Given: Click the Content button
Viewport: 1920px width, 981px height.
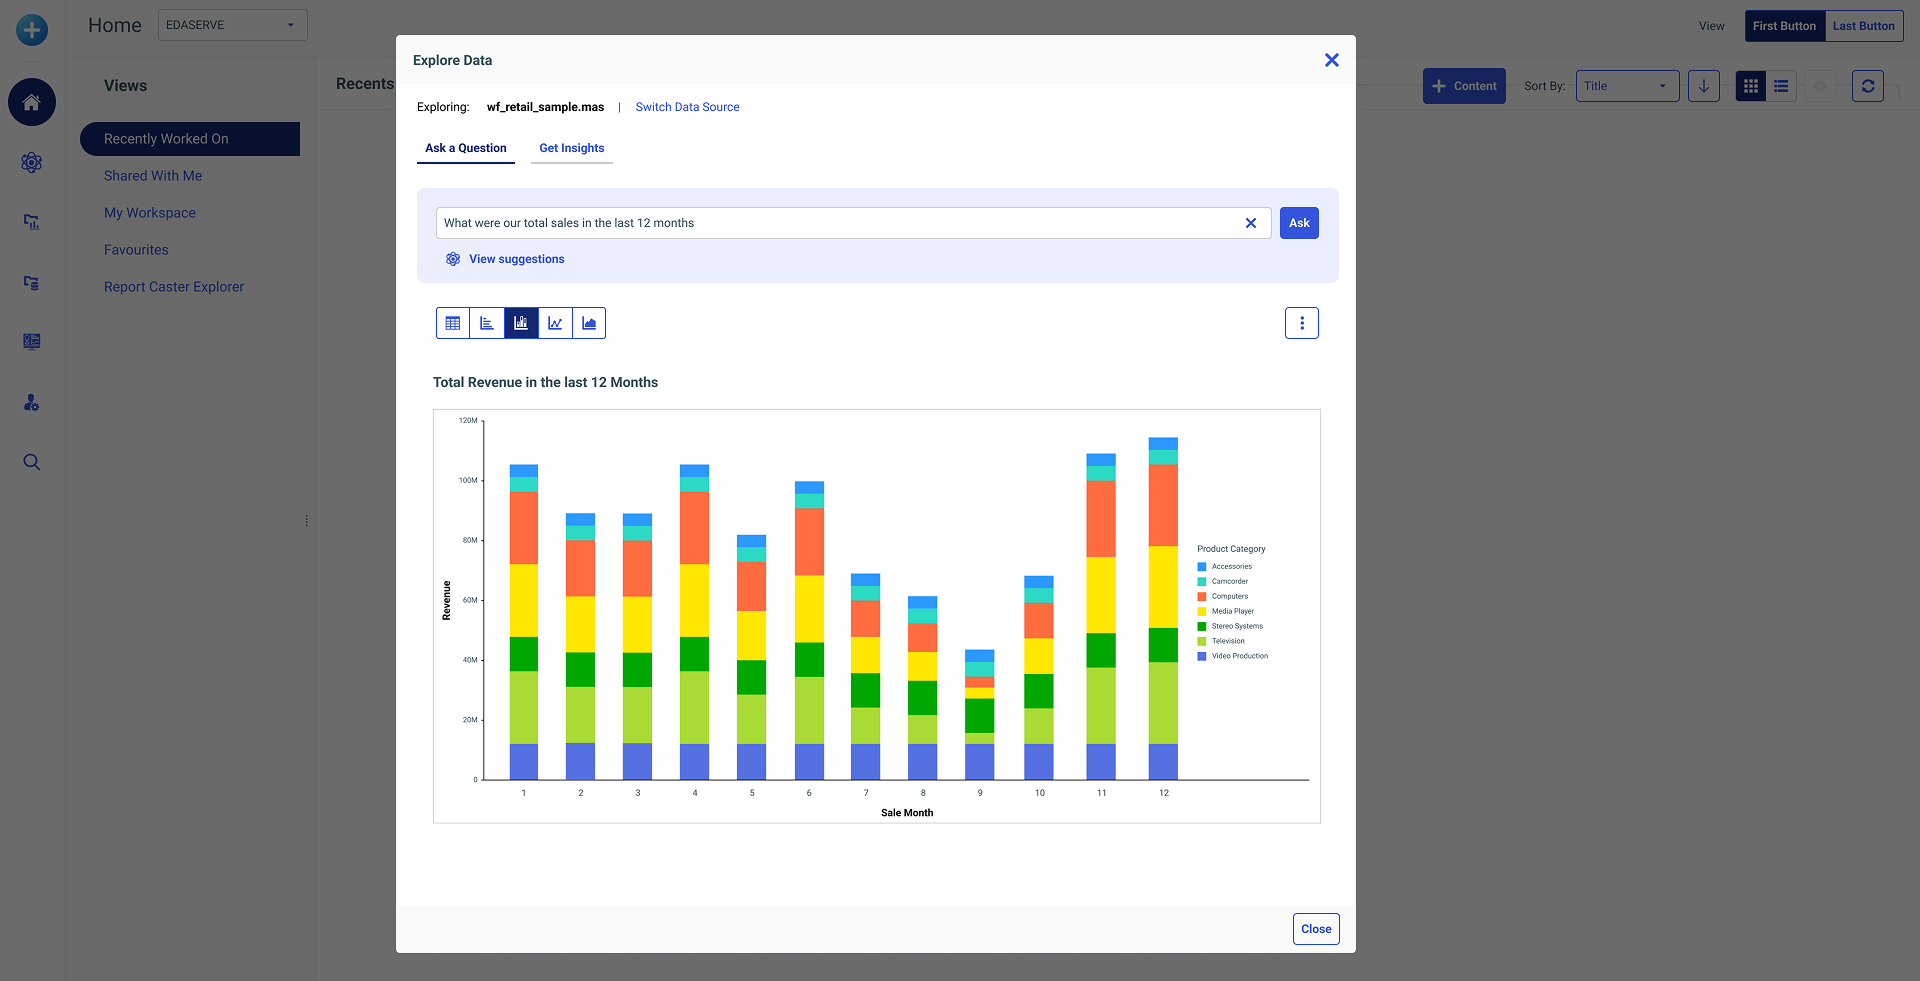Looking at the screenshot, I should pyautogui.click(x=1464, y=86).
